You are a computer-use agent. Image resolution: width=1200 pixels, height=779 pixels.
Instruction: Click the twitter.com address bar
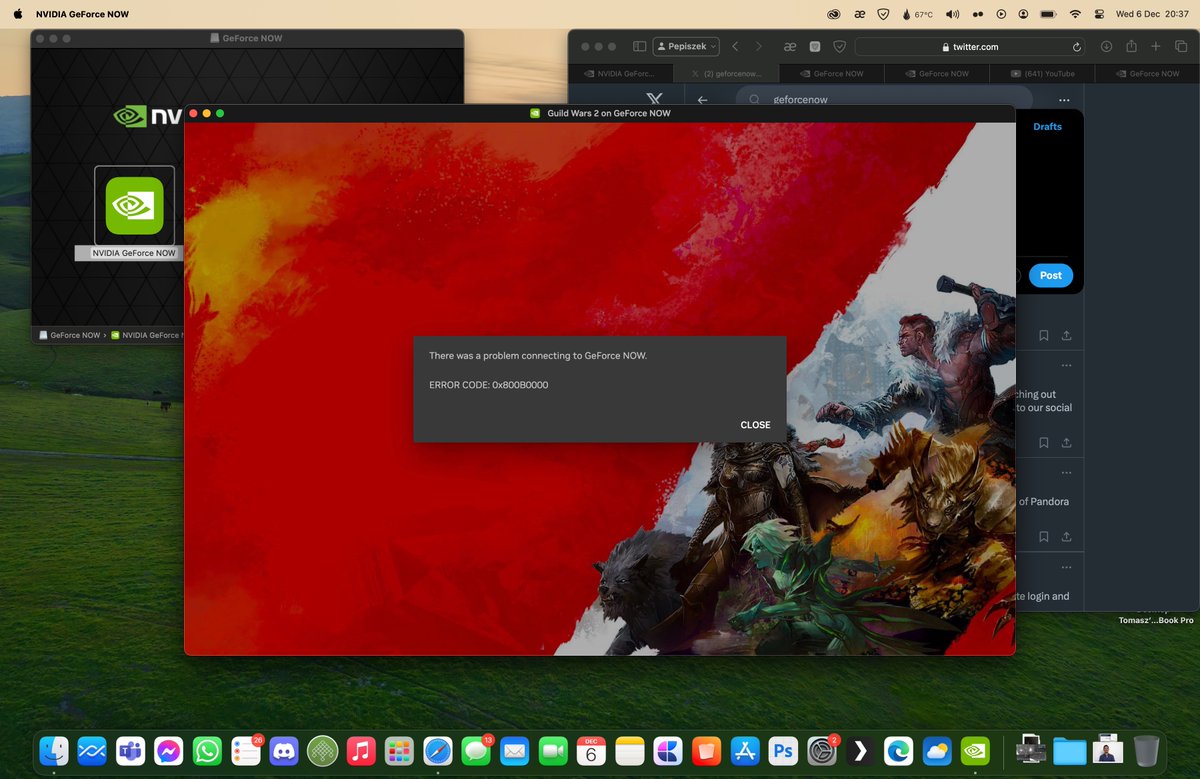[970, 47]
